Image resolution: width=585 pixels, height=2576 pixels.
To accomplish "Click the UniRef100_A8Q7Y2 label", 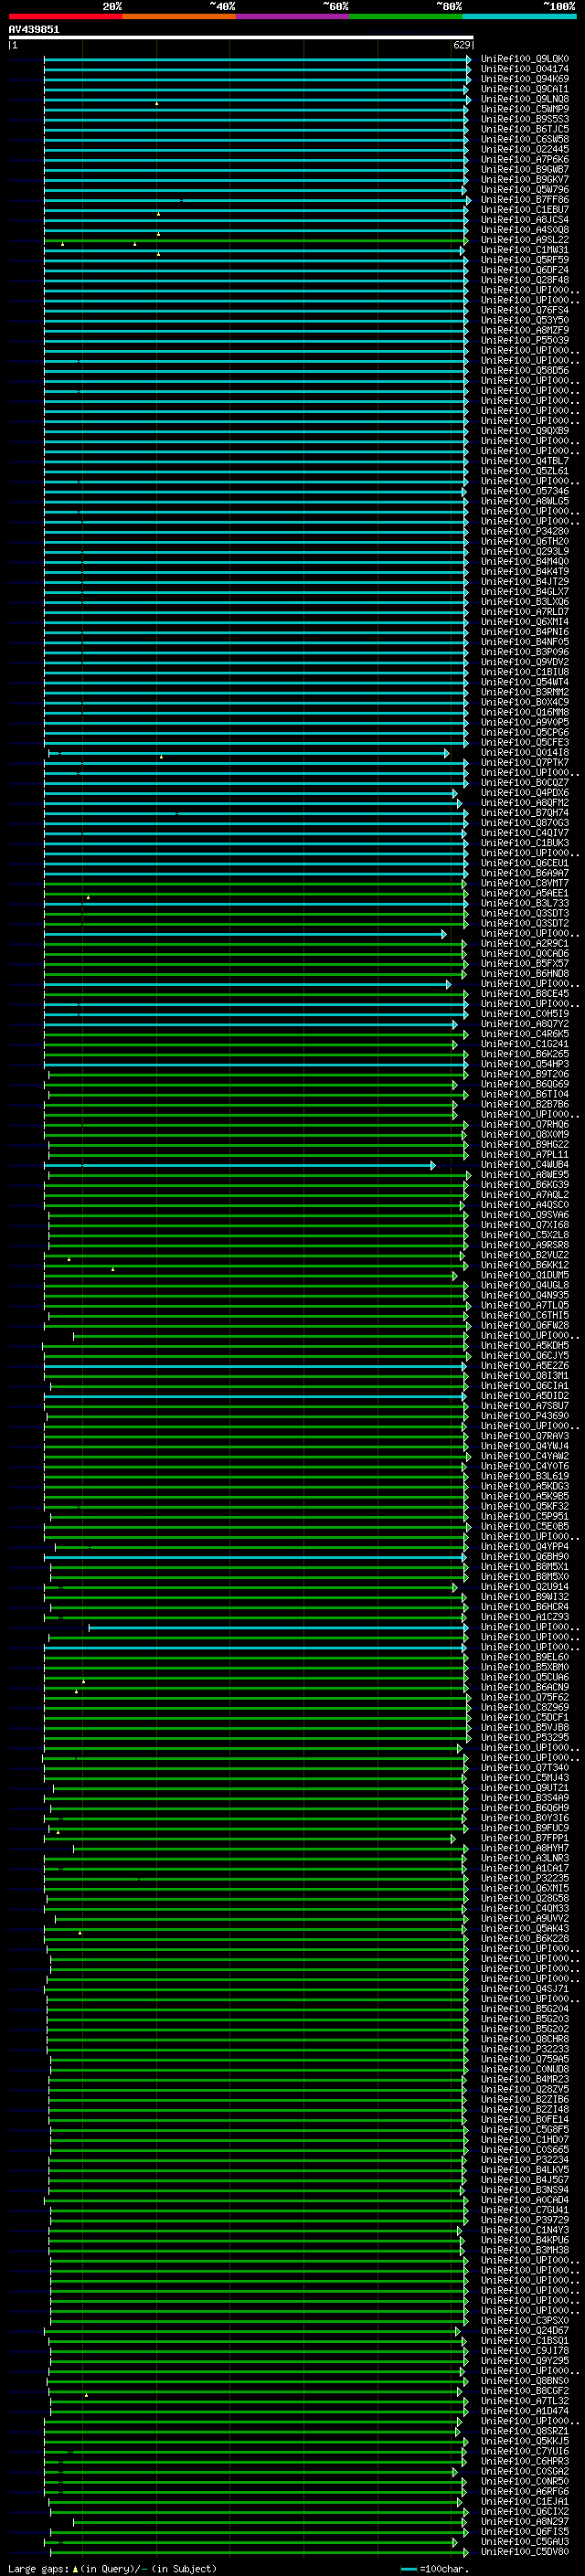I will (x=525, y=1024).
